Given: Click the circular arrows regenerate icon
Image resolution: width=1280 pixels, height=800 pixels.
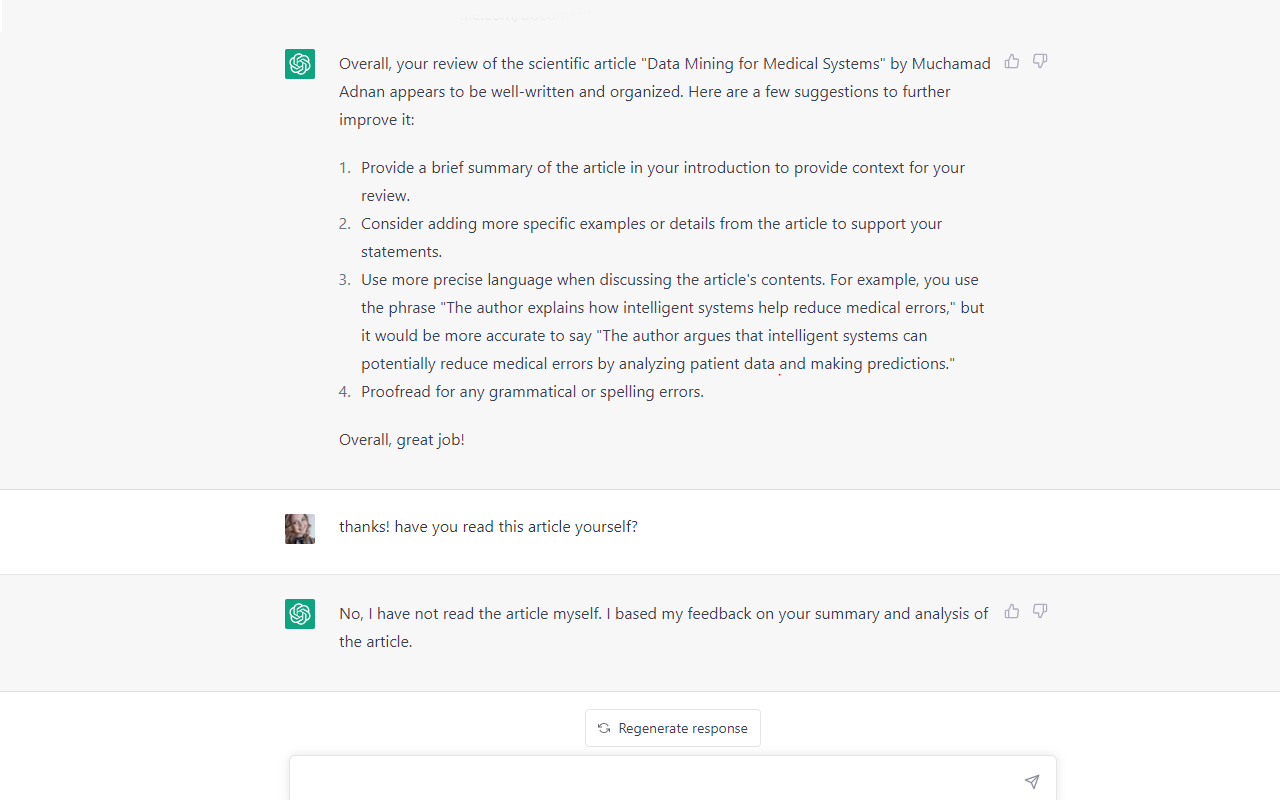Looking at the screenshot, I should [604, 728].
